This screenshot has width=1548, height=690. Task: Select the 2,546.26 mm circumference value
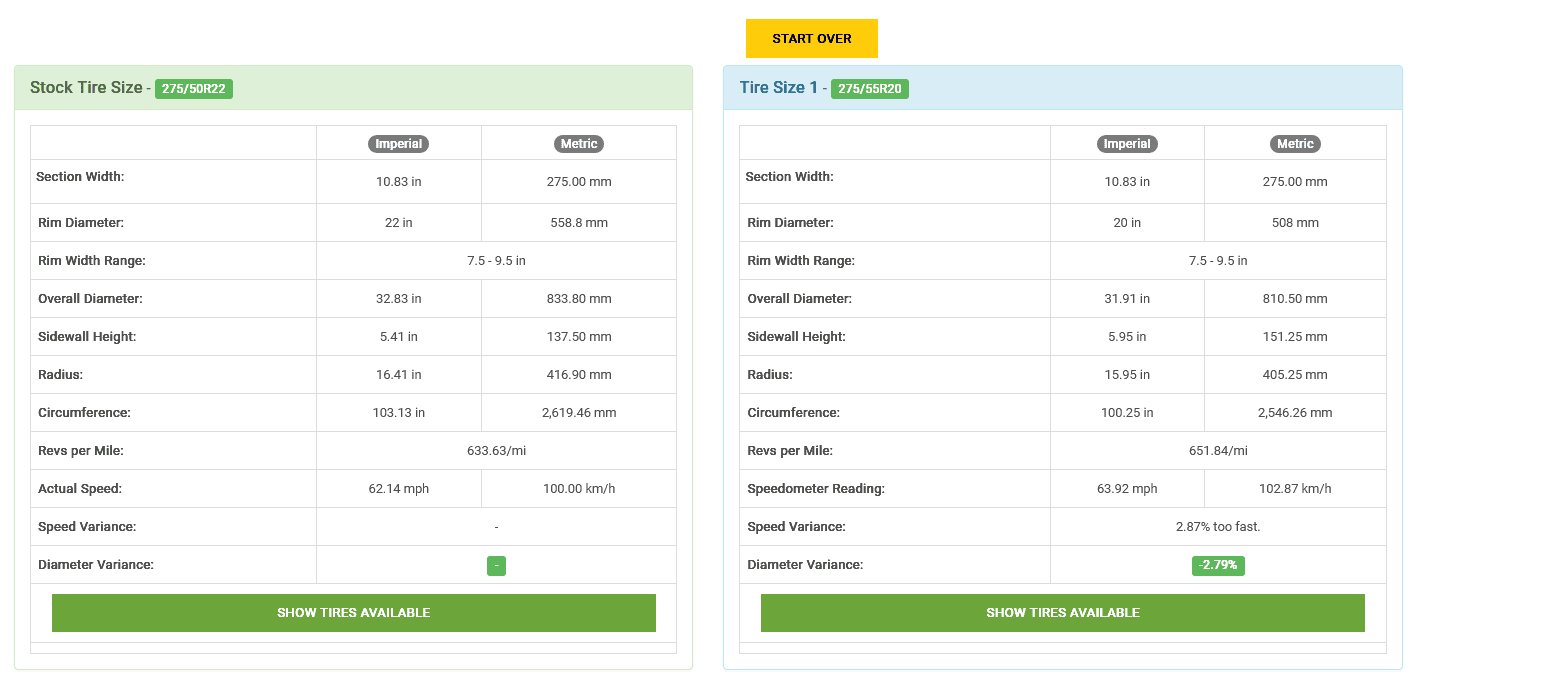click(x=1295, y=413)
